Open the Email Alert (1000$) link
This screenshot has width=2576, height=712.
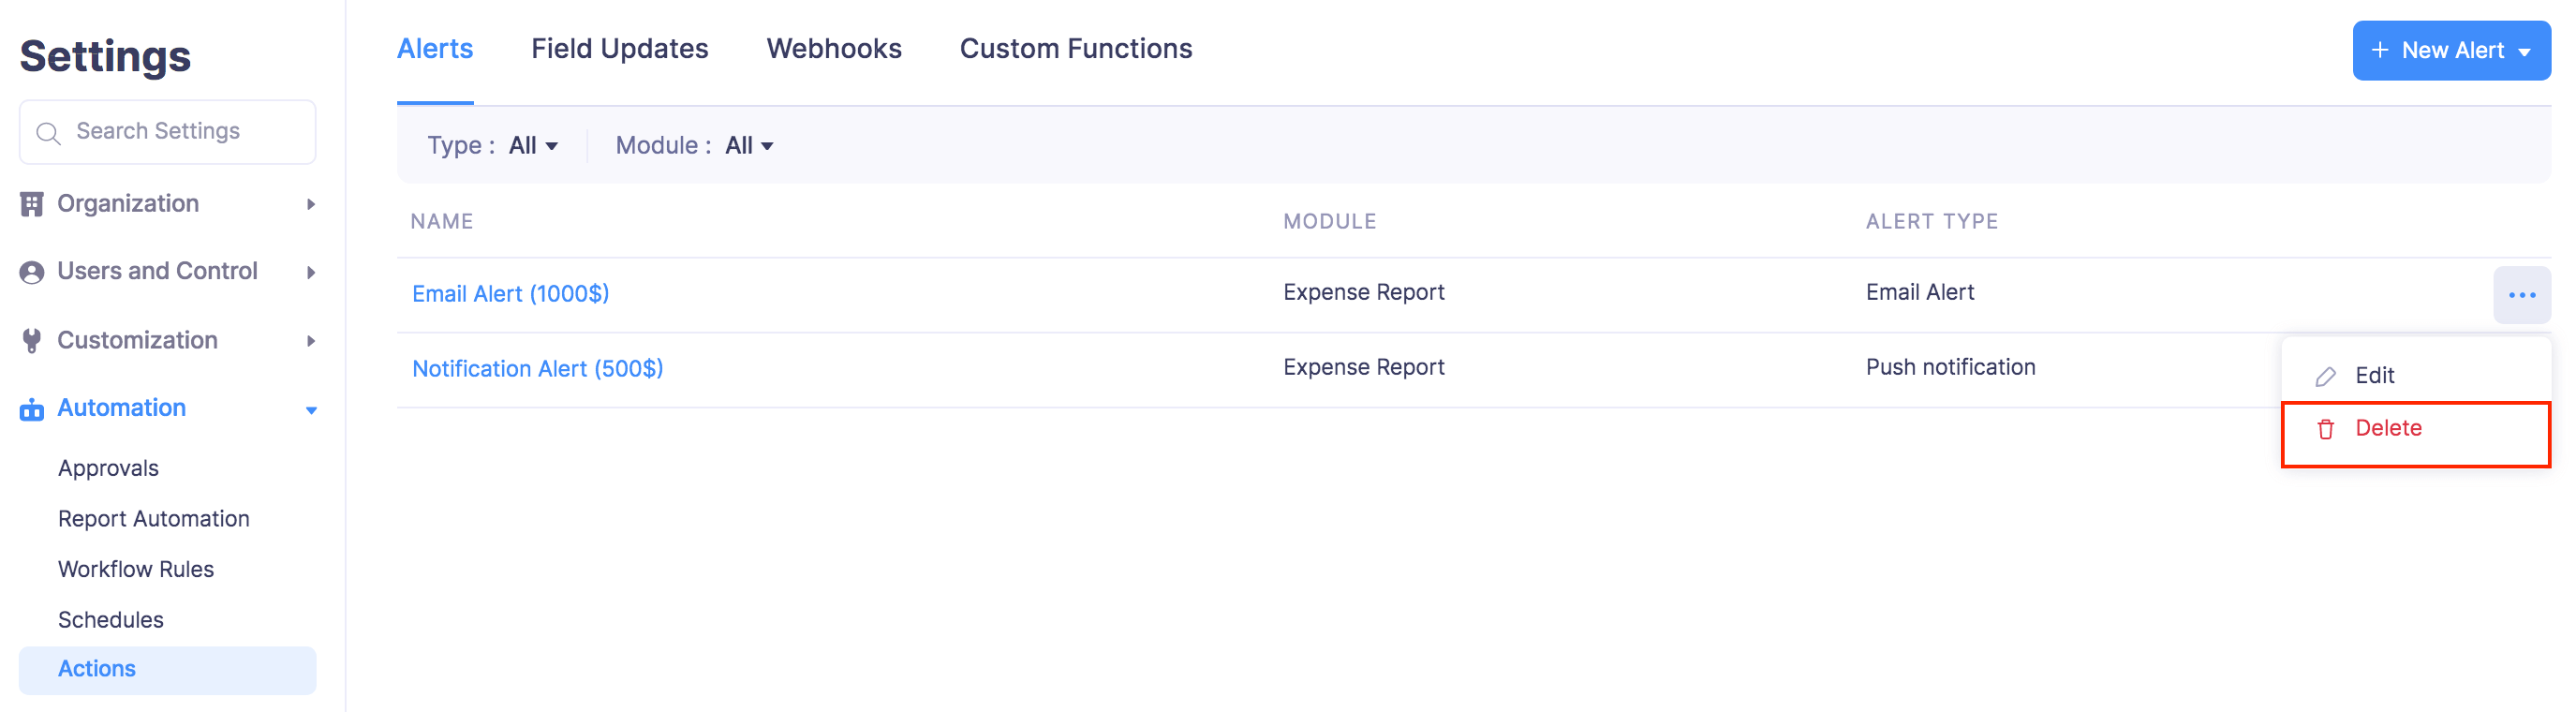510,294
